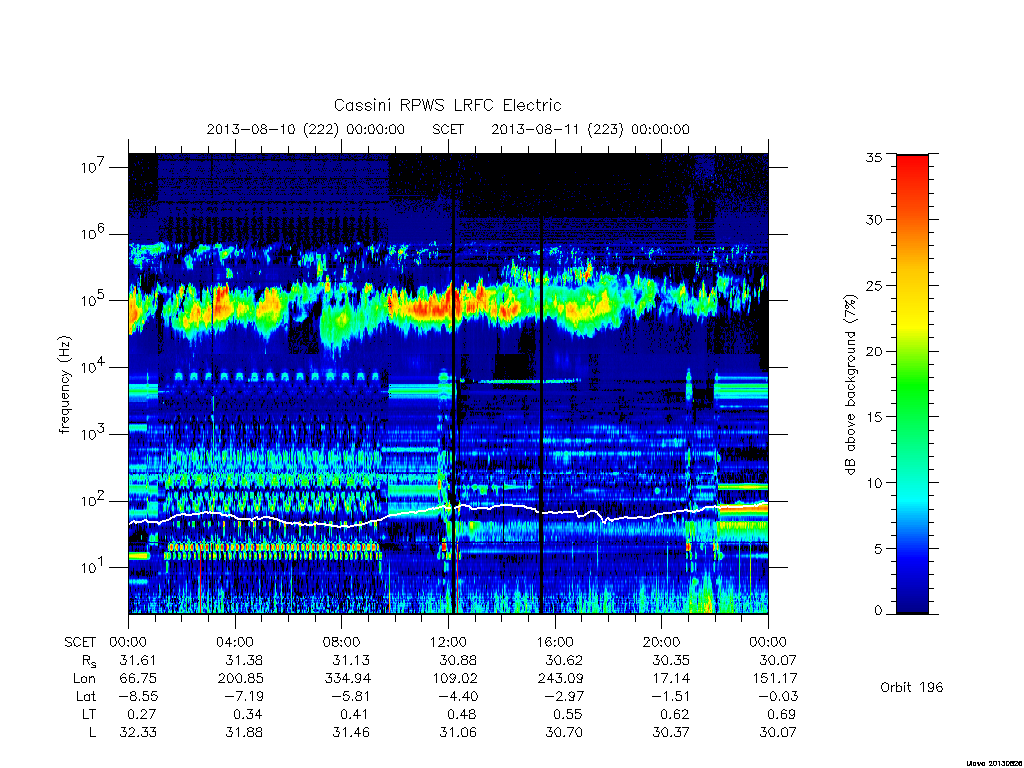1024x768 pixels.
Task: Click the L value '30.37'
Action: [x=671, y=733]
